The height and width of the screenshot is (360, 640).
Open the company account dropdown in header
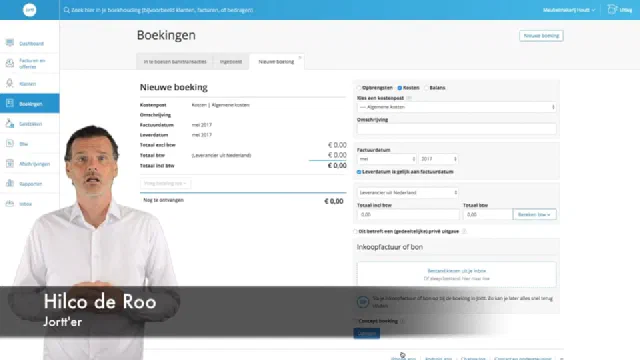569,10
